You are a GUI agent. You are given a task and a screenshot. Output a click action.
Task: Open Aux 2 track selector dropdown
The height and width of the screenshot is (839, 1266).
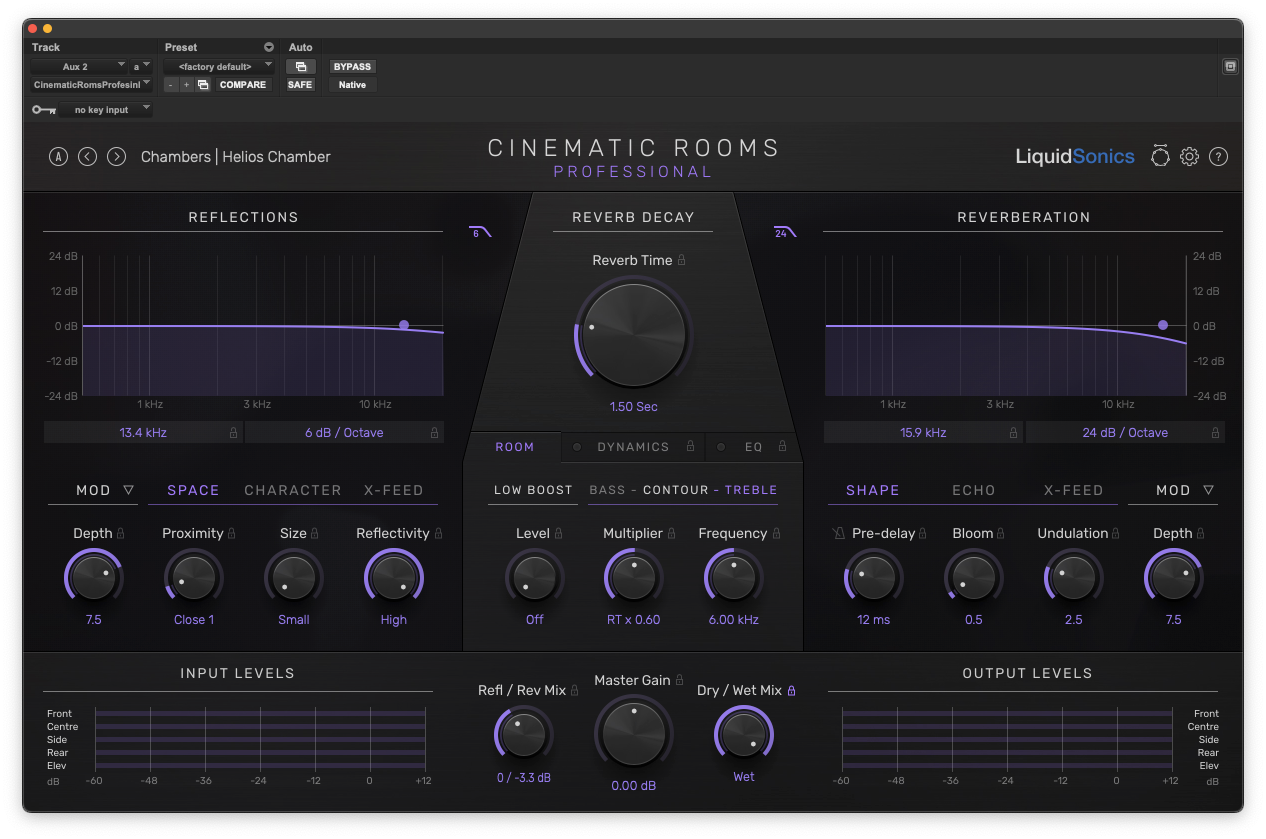79,67
